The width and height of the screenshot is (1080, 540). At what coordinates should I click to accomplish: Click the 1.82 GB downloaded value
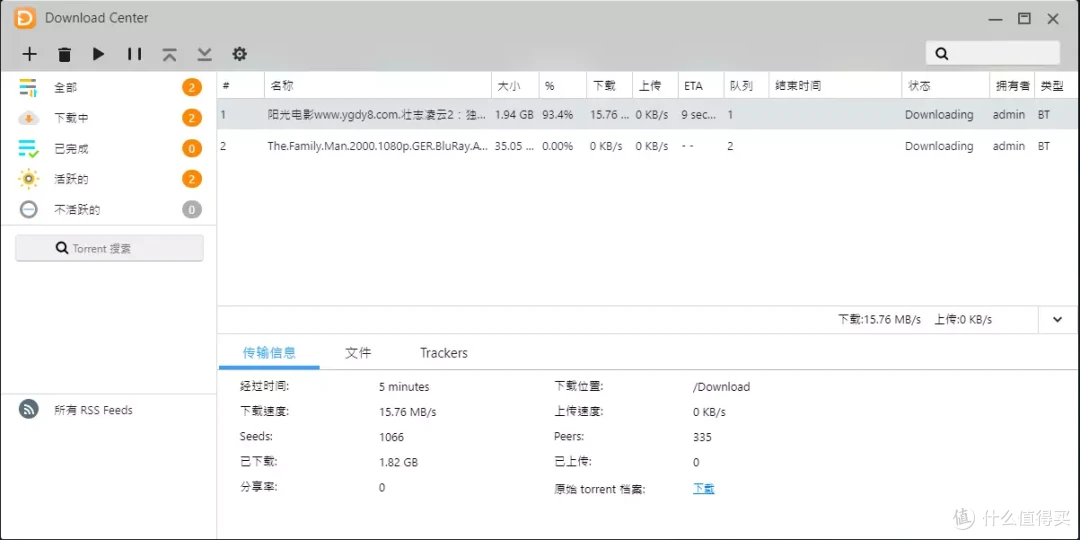pos(398,462)
